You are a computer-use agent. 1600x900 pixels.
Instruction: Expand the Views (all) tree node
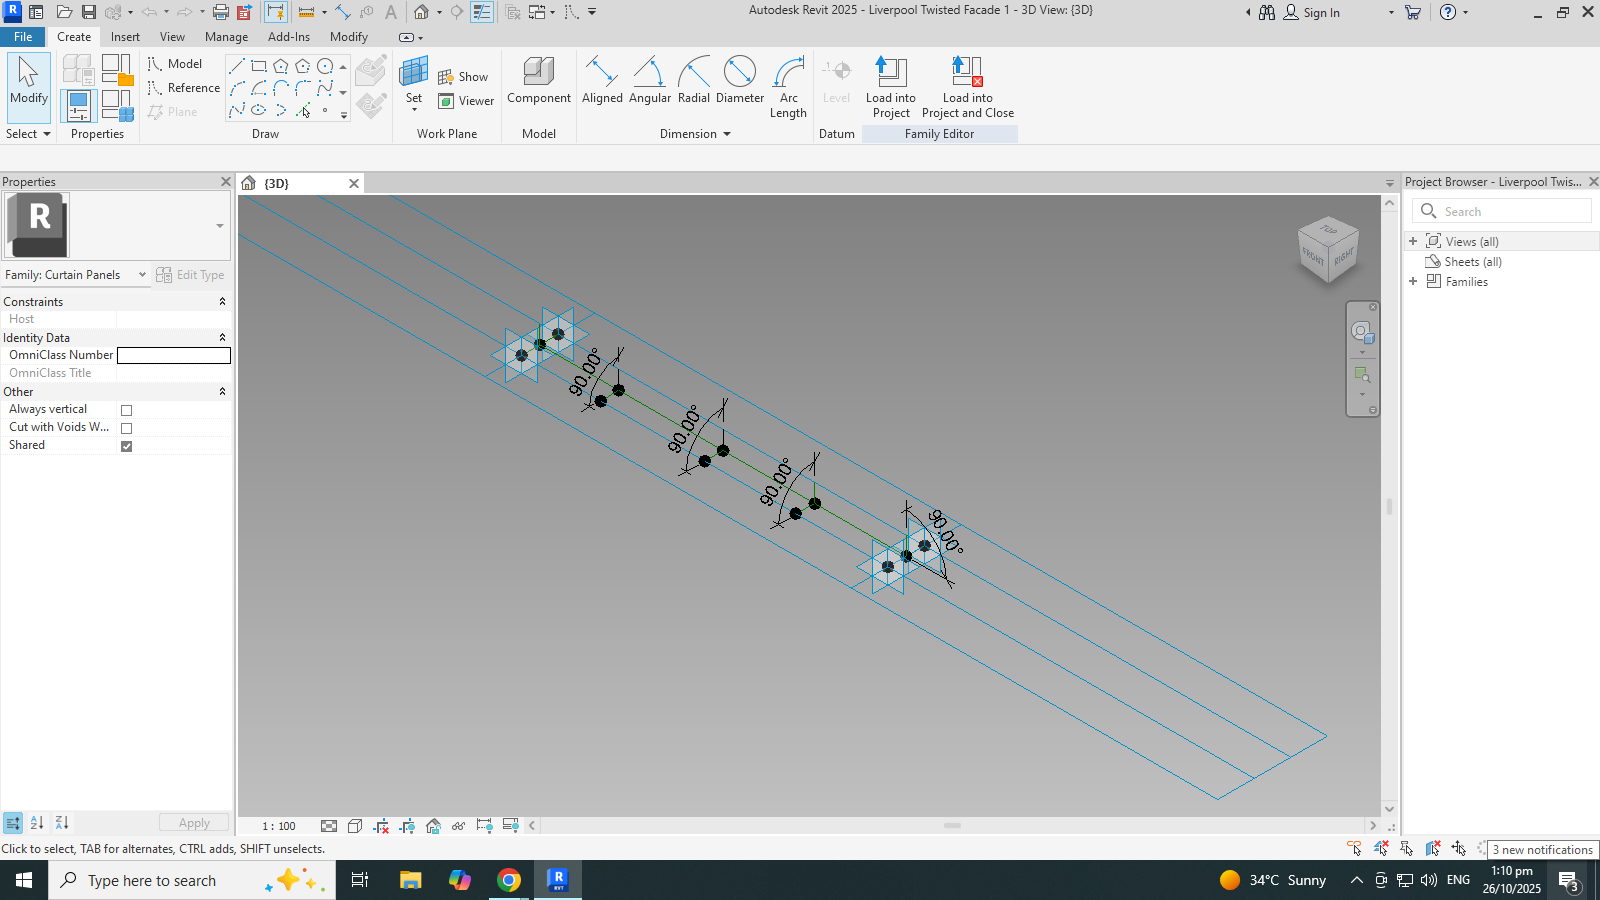tap(1413, 242)
